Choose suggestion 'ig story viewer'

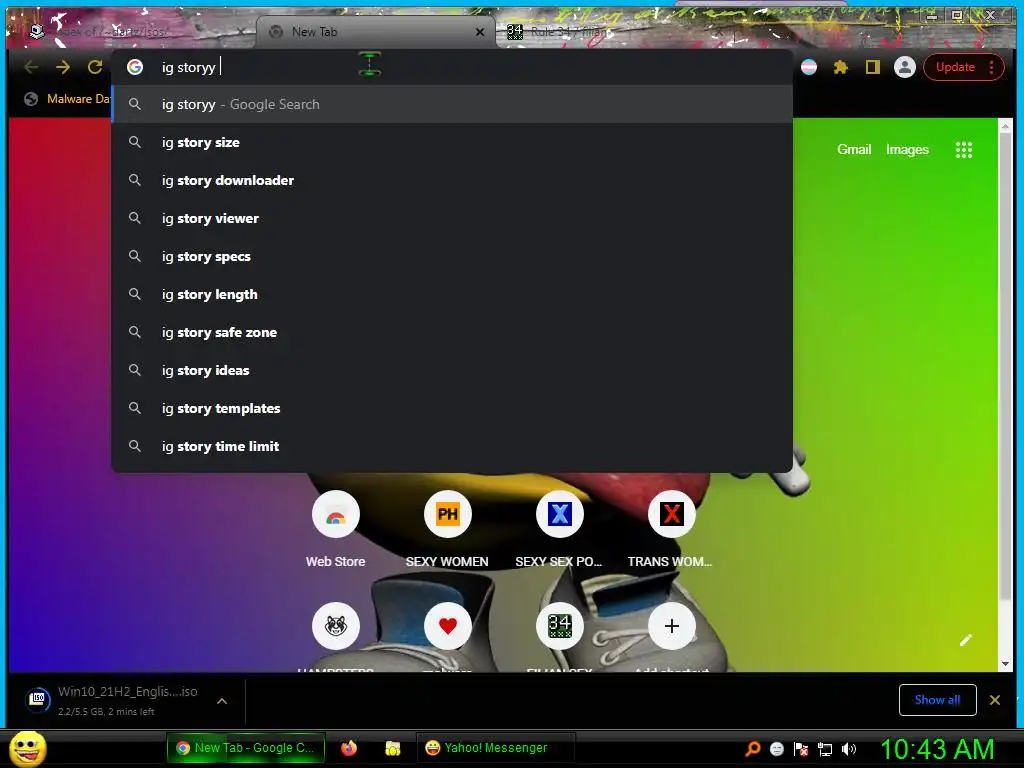point(452,218)
